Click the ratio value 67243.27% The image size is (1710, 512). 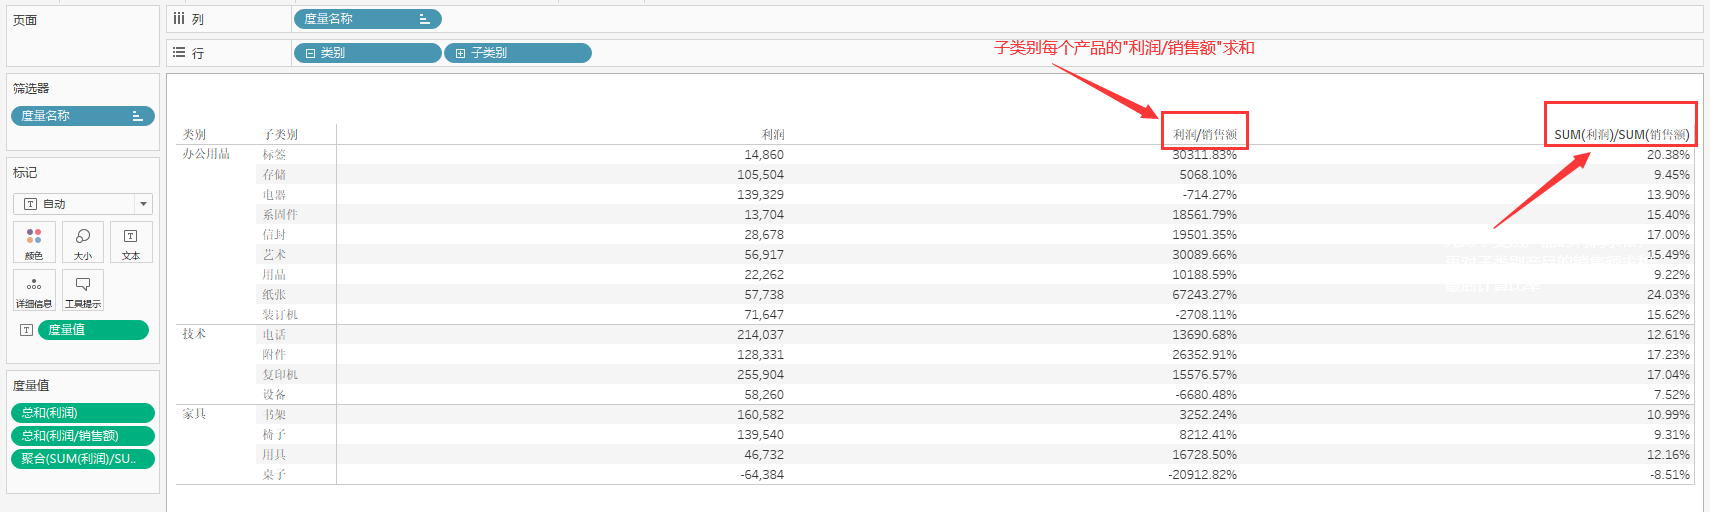click(1204, 295)
